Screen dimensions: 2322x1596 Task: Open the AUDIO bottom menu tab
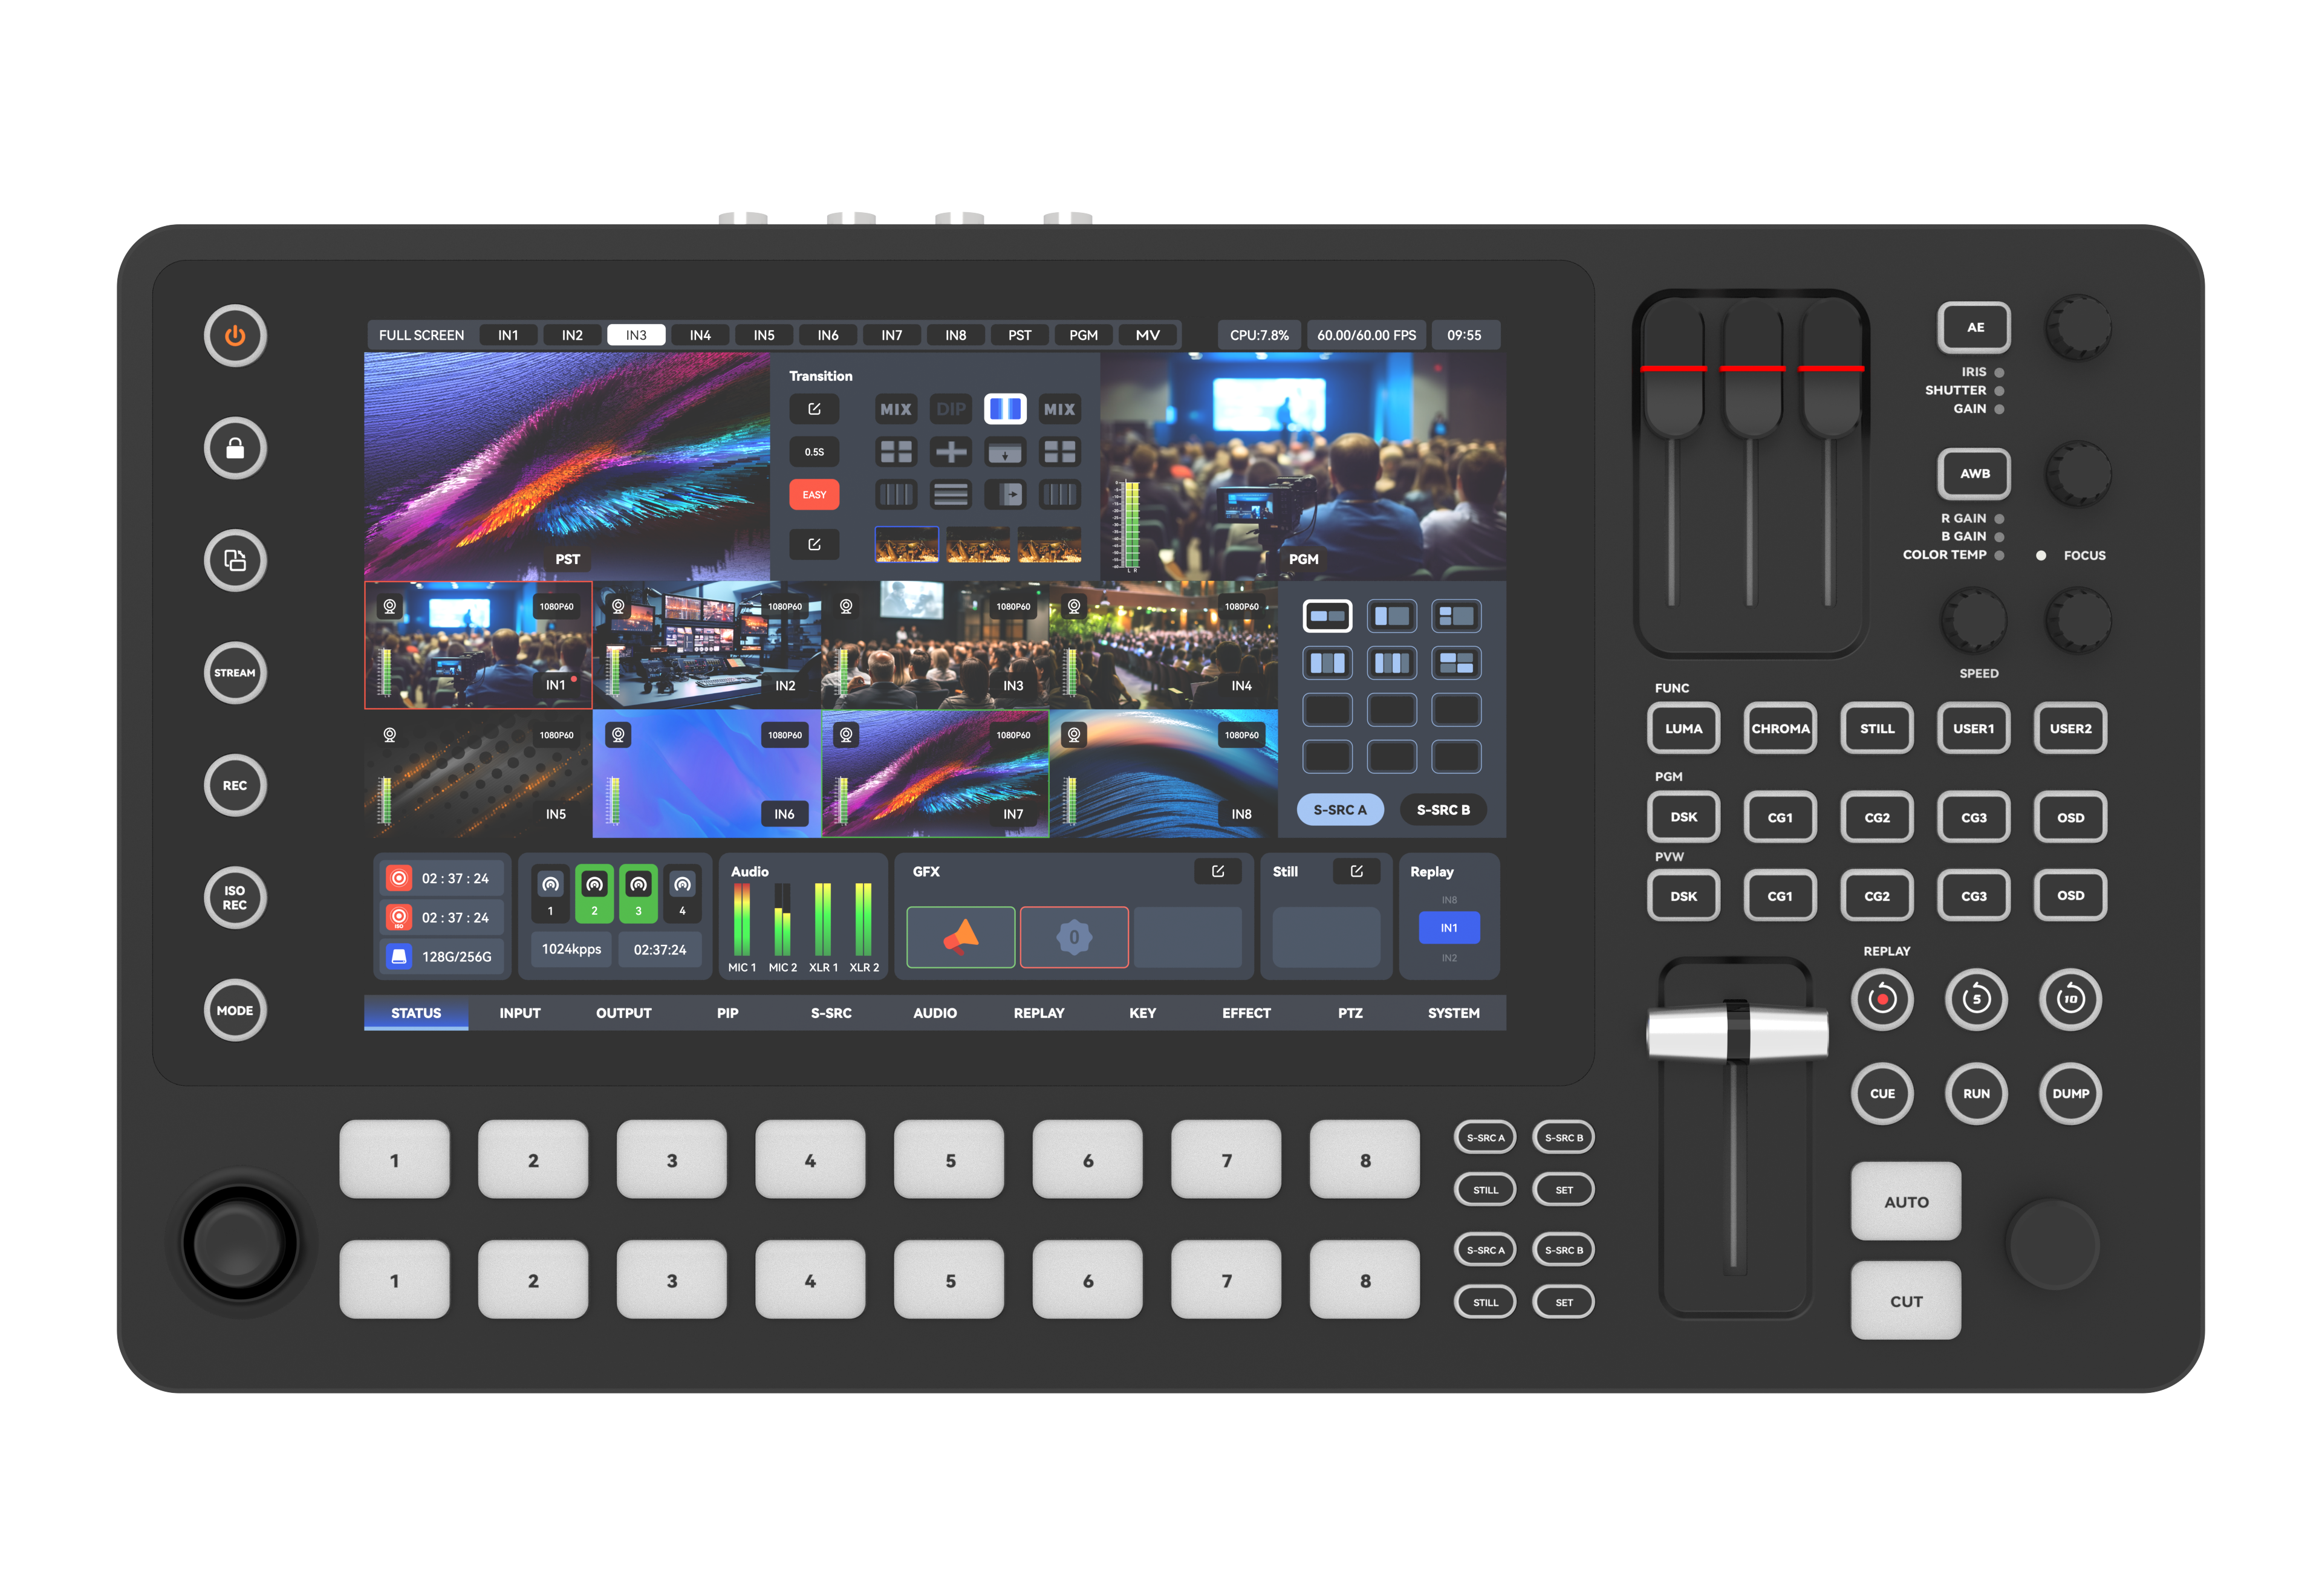click(935, 1013)
